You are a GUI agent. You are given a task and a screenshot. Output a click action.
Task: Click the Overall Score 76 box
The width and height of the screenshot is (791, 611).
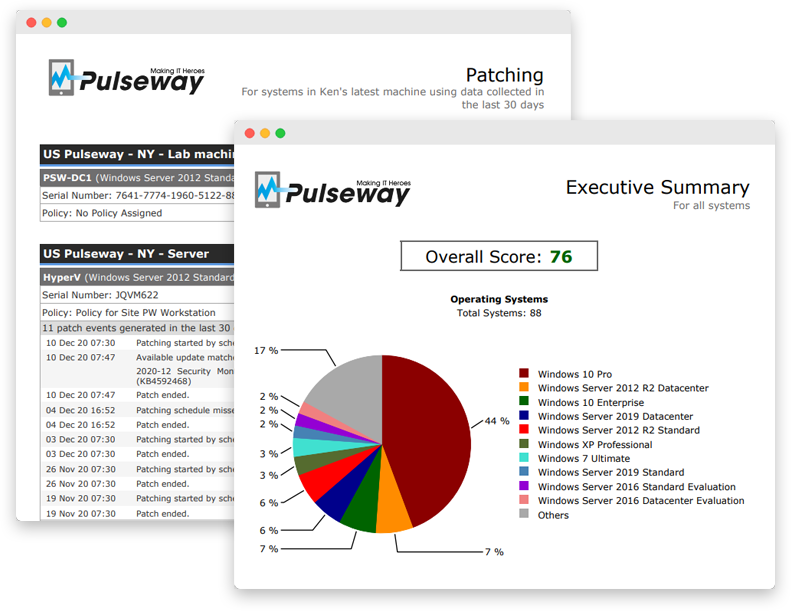click(x=499, y=256)
